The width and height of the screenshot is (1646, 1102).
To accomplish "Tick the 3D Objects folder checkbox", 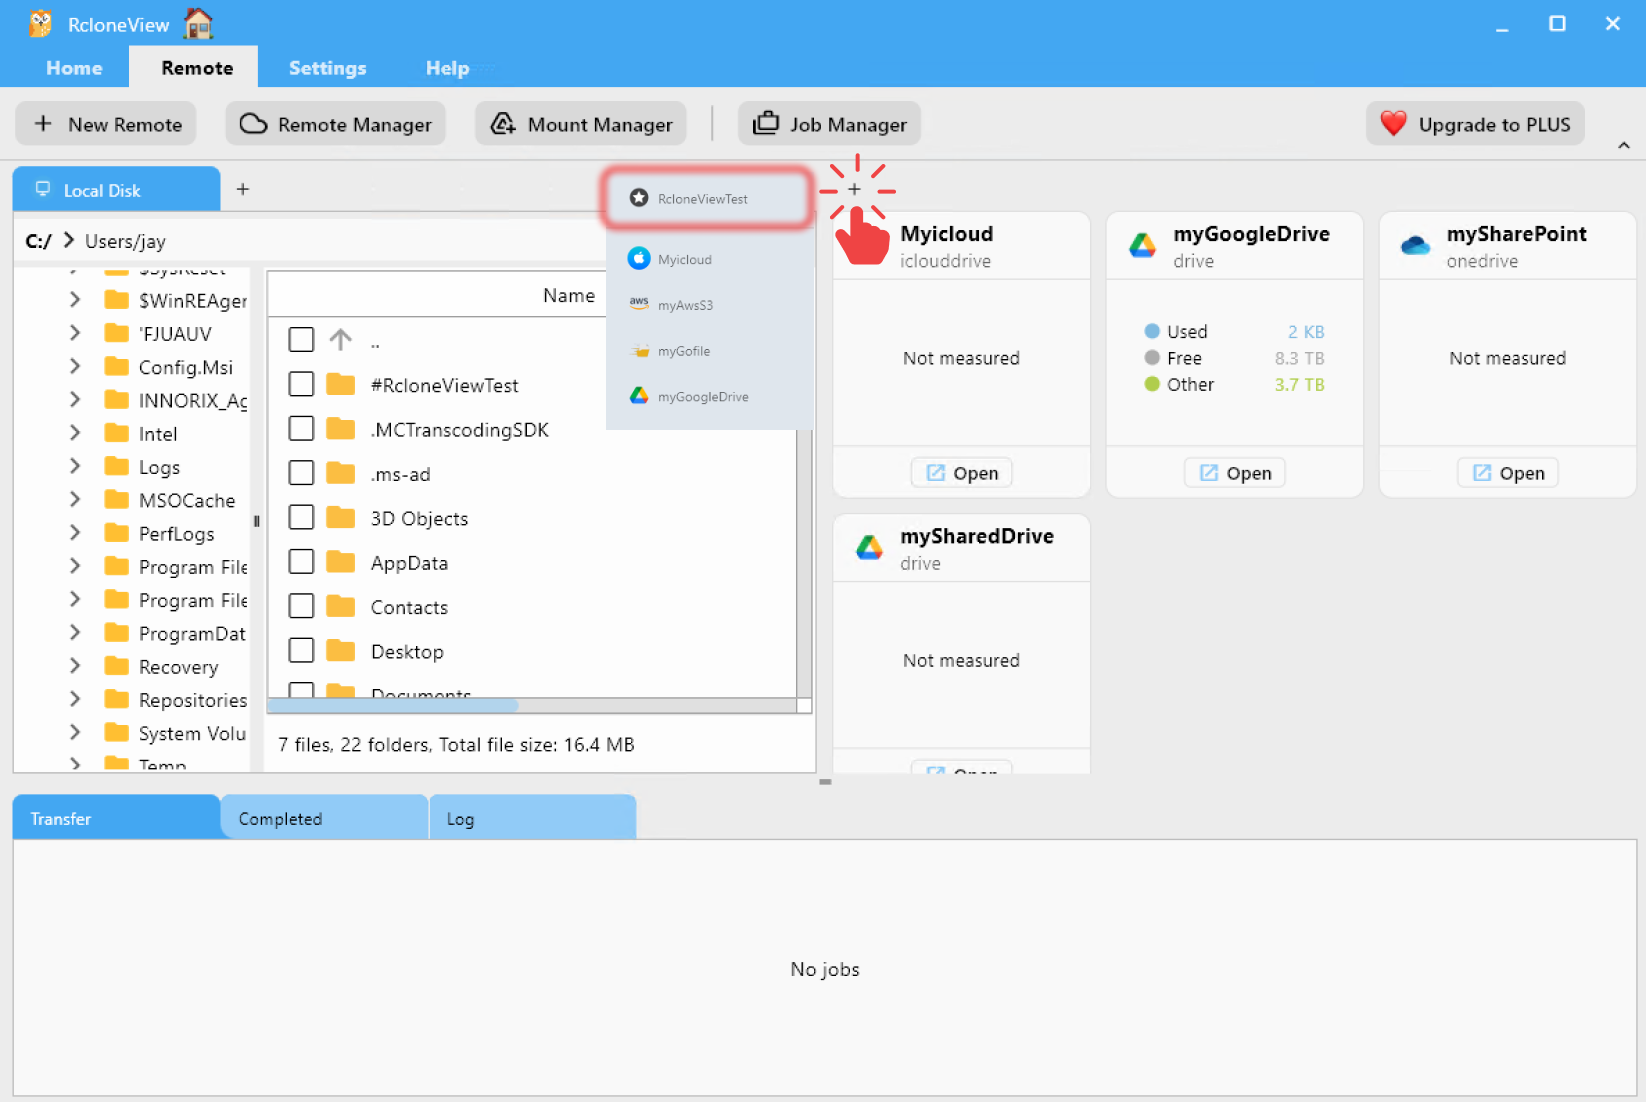I will (x=301, y=516).
